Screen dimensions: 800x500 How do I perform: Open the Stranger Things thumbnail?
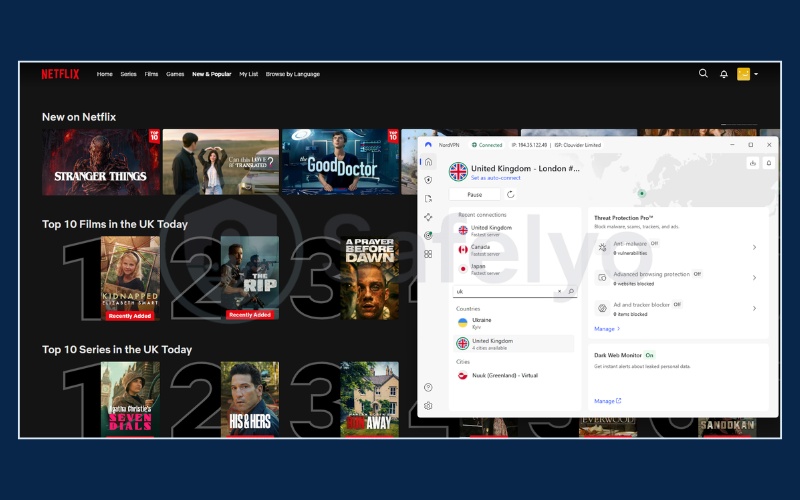[101, 162]
